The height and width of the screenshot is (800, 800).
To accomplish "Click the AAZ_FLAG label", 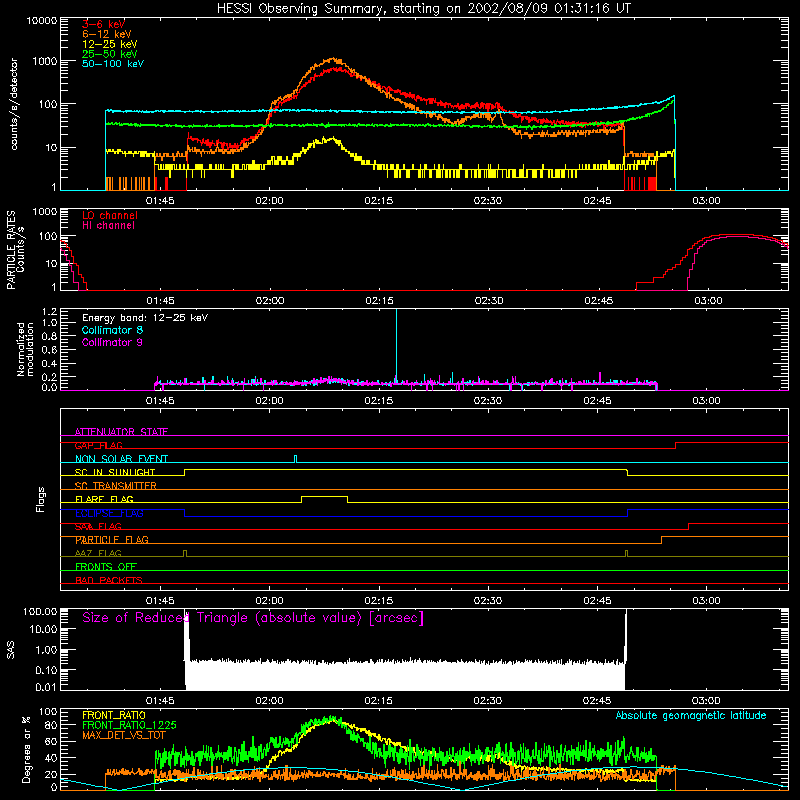I will [98, 553].
